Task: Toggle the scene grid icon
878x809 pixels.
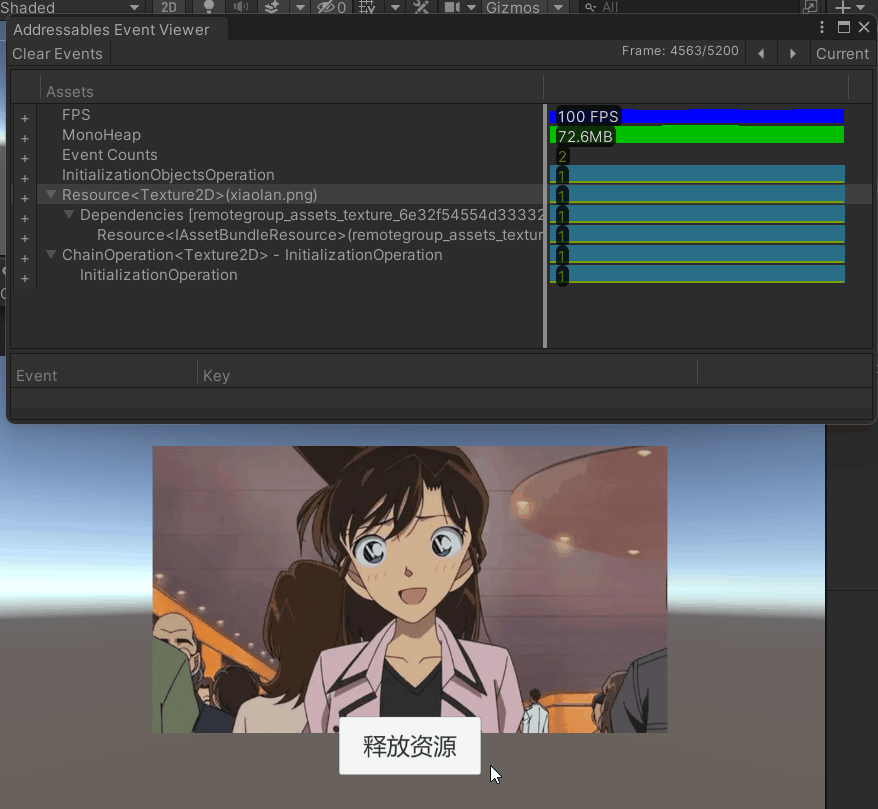Action: pyautogui.click(x=368, y=7)
